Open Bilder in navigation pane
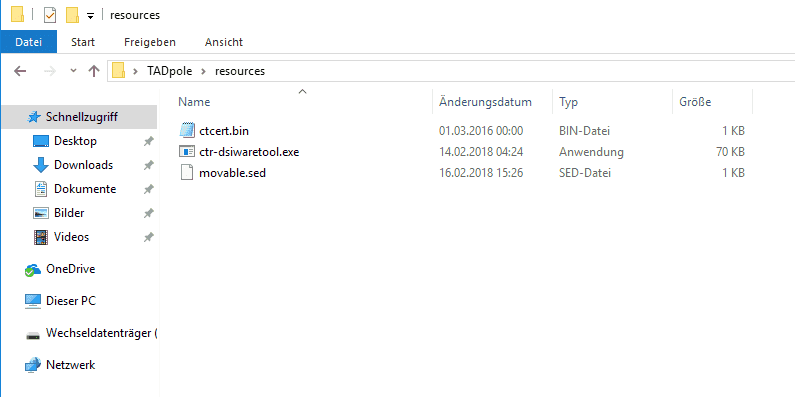Image resolution: width=795 pixels, height=397 pixels. pyautogui.click(x=69, y=213)
